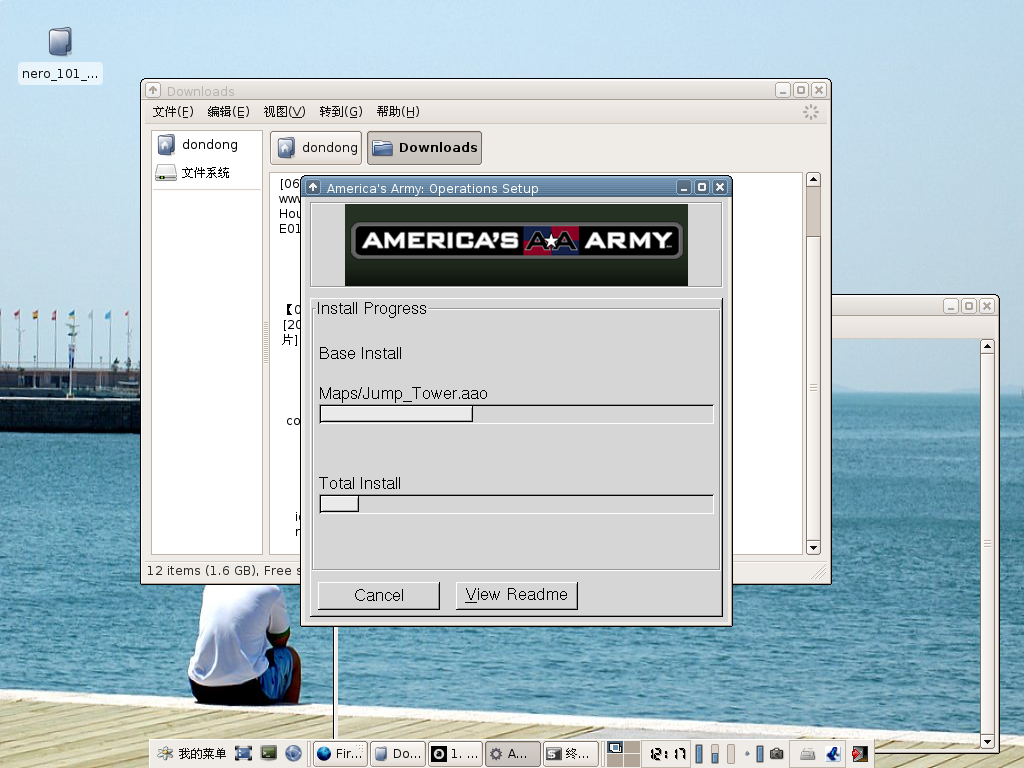
Task: Click the blue bird tray icon
Action: (833, 754)
